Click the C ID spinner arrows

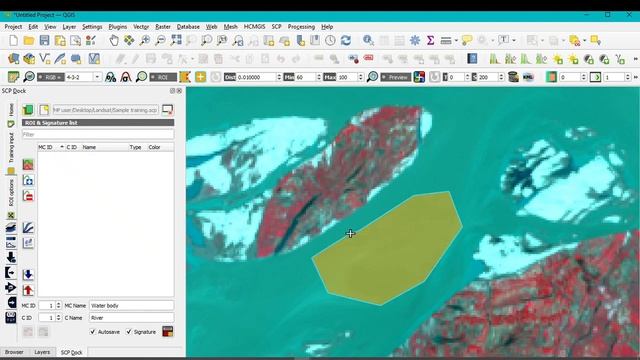(58, 318)
